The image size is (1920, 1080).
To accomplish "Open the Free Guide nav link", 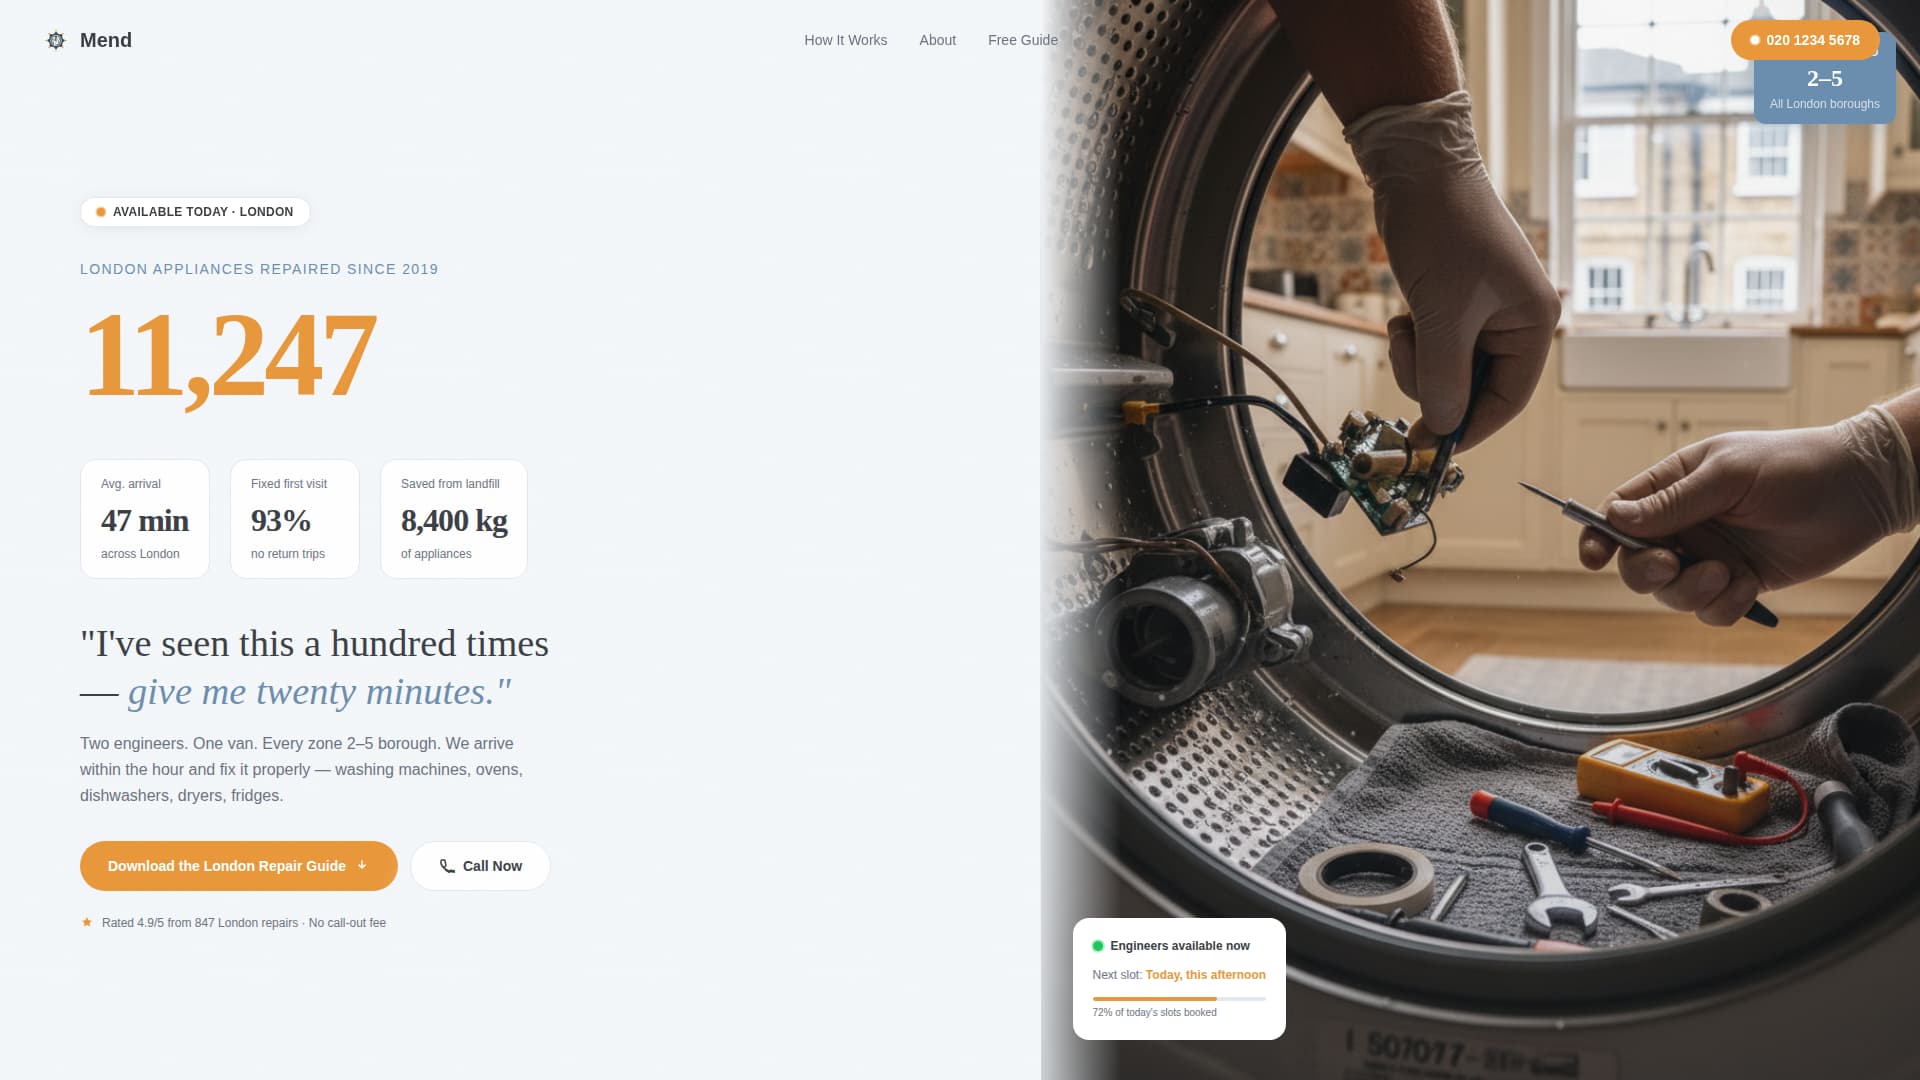I will click(x=1022, y=40).
